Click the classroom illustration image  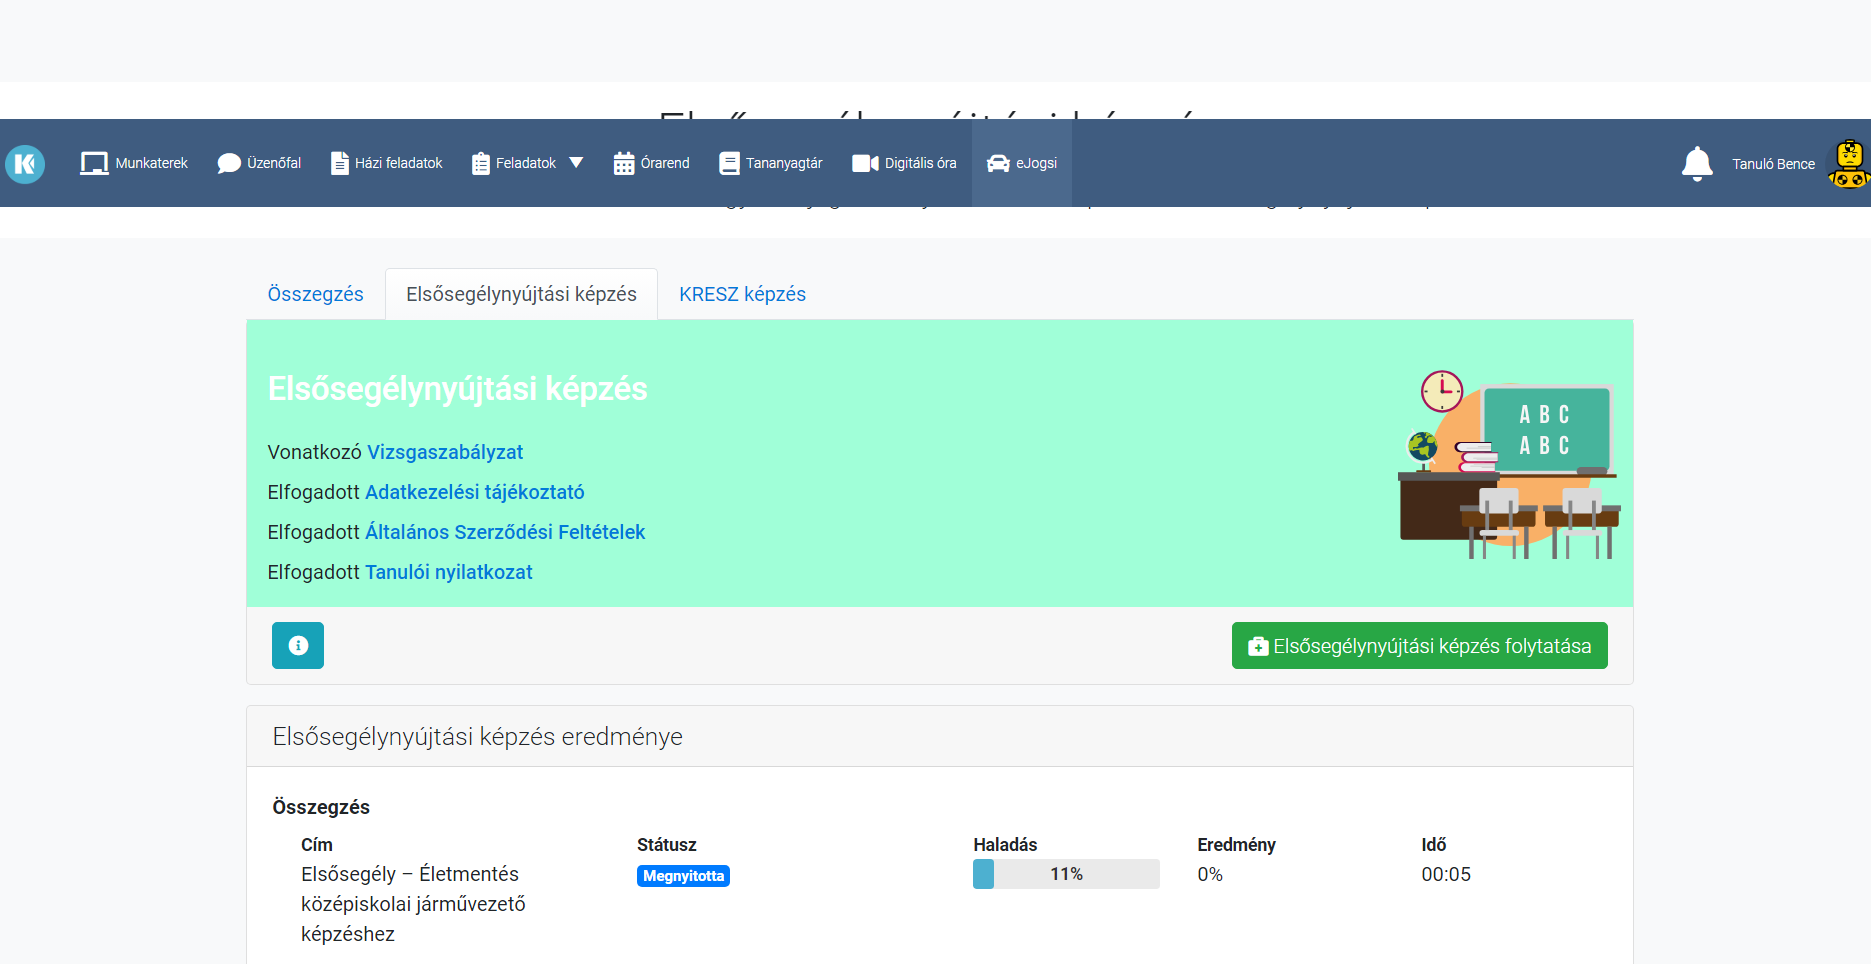(x=1509, y=464)
